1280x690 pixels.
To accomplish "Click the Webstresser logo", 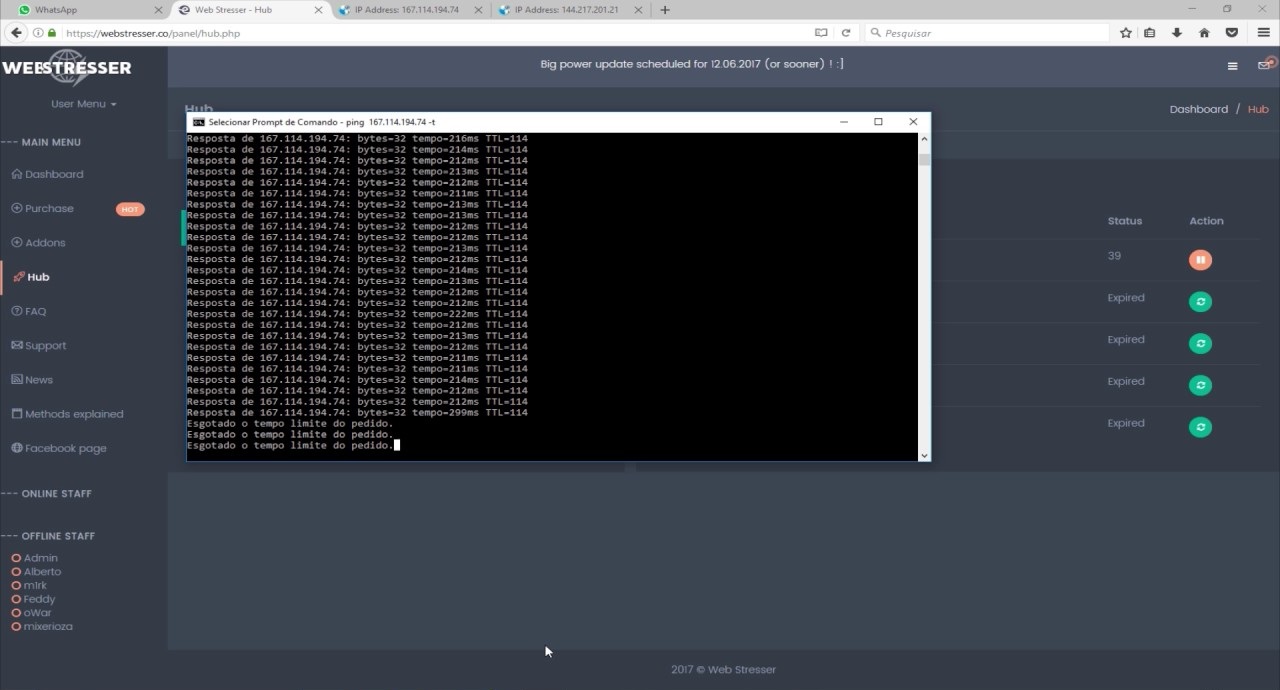I will 67,68.
